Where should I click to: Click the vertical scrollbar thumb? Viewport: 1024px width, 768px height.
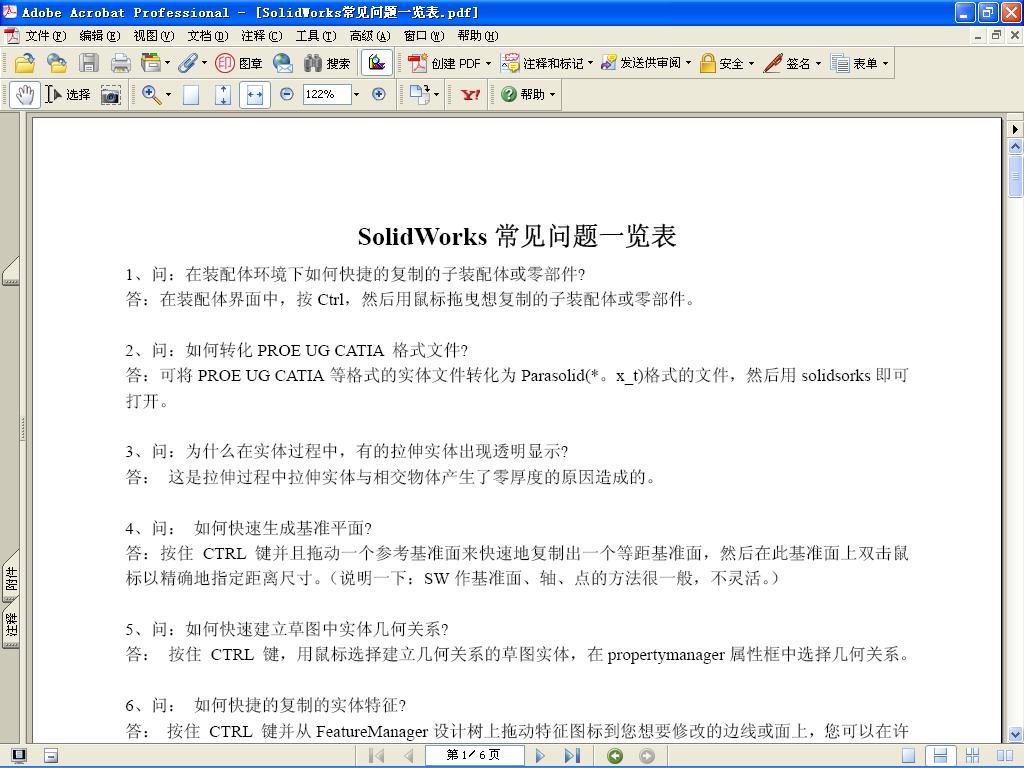[1015, 176]
